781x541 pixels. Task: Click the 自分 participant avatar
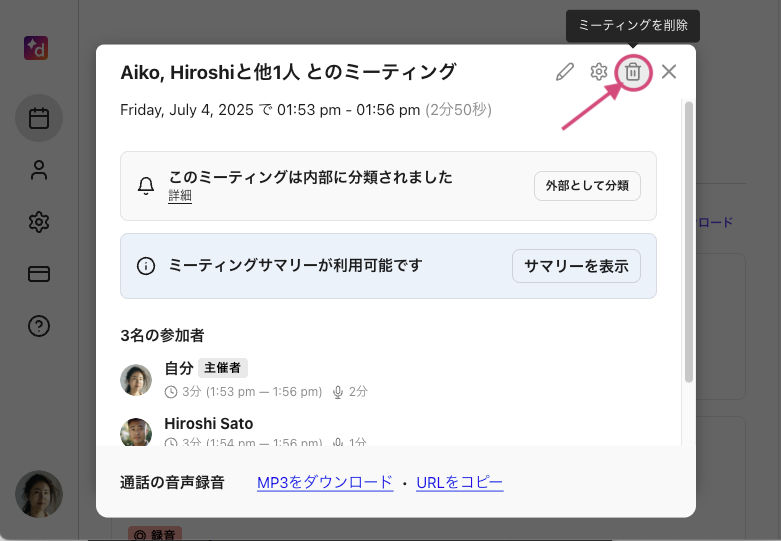click(x=136, y=379)
